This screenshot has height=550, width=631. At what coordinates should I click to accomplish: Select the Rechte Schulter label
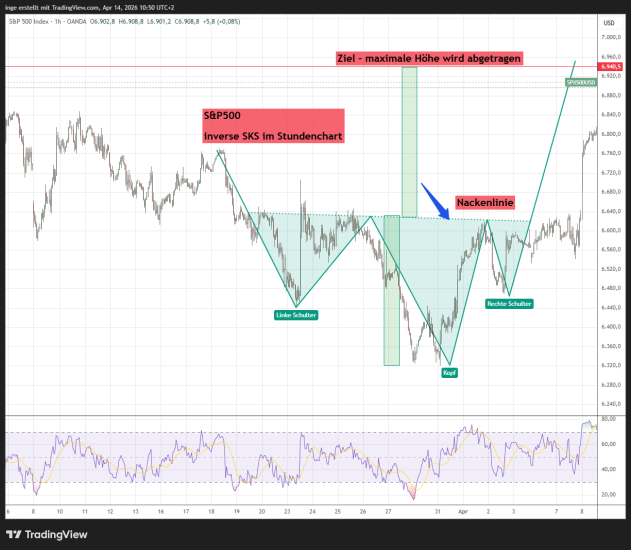(509, 303)
